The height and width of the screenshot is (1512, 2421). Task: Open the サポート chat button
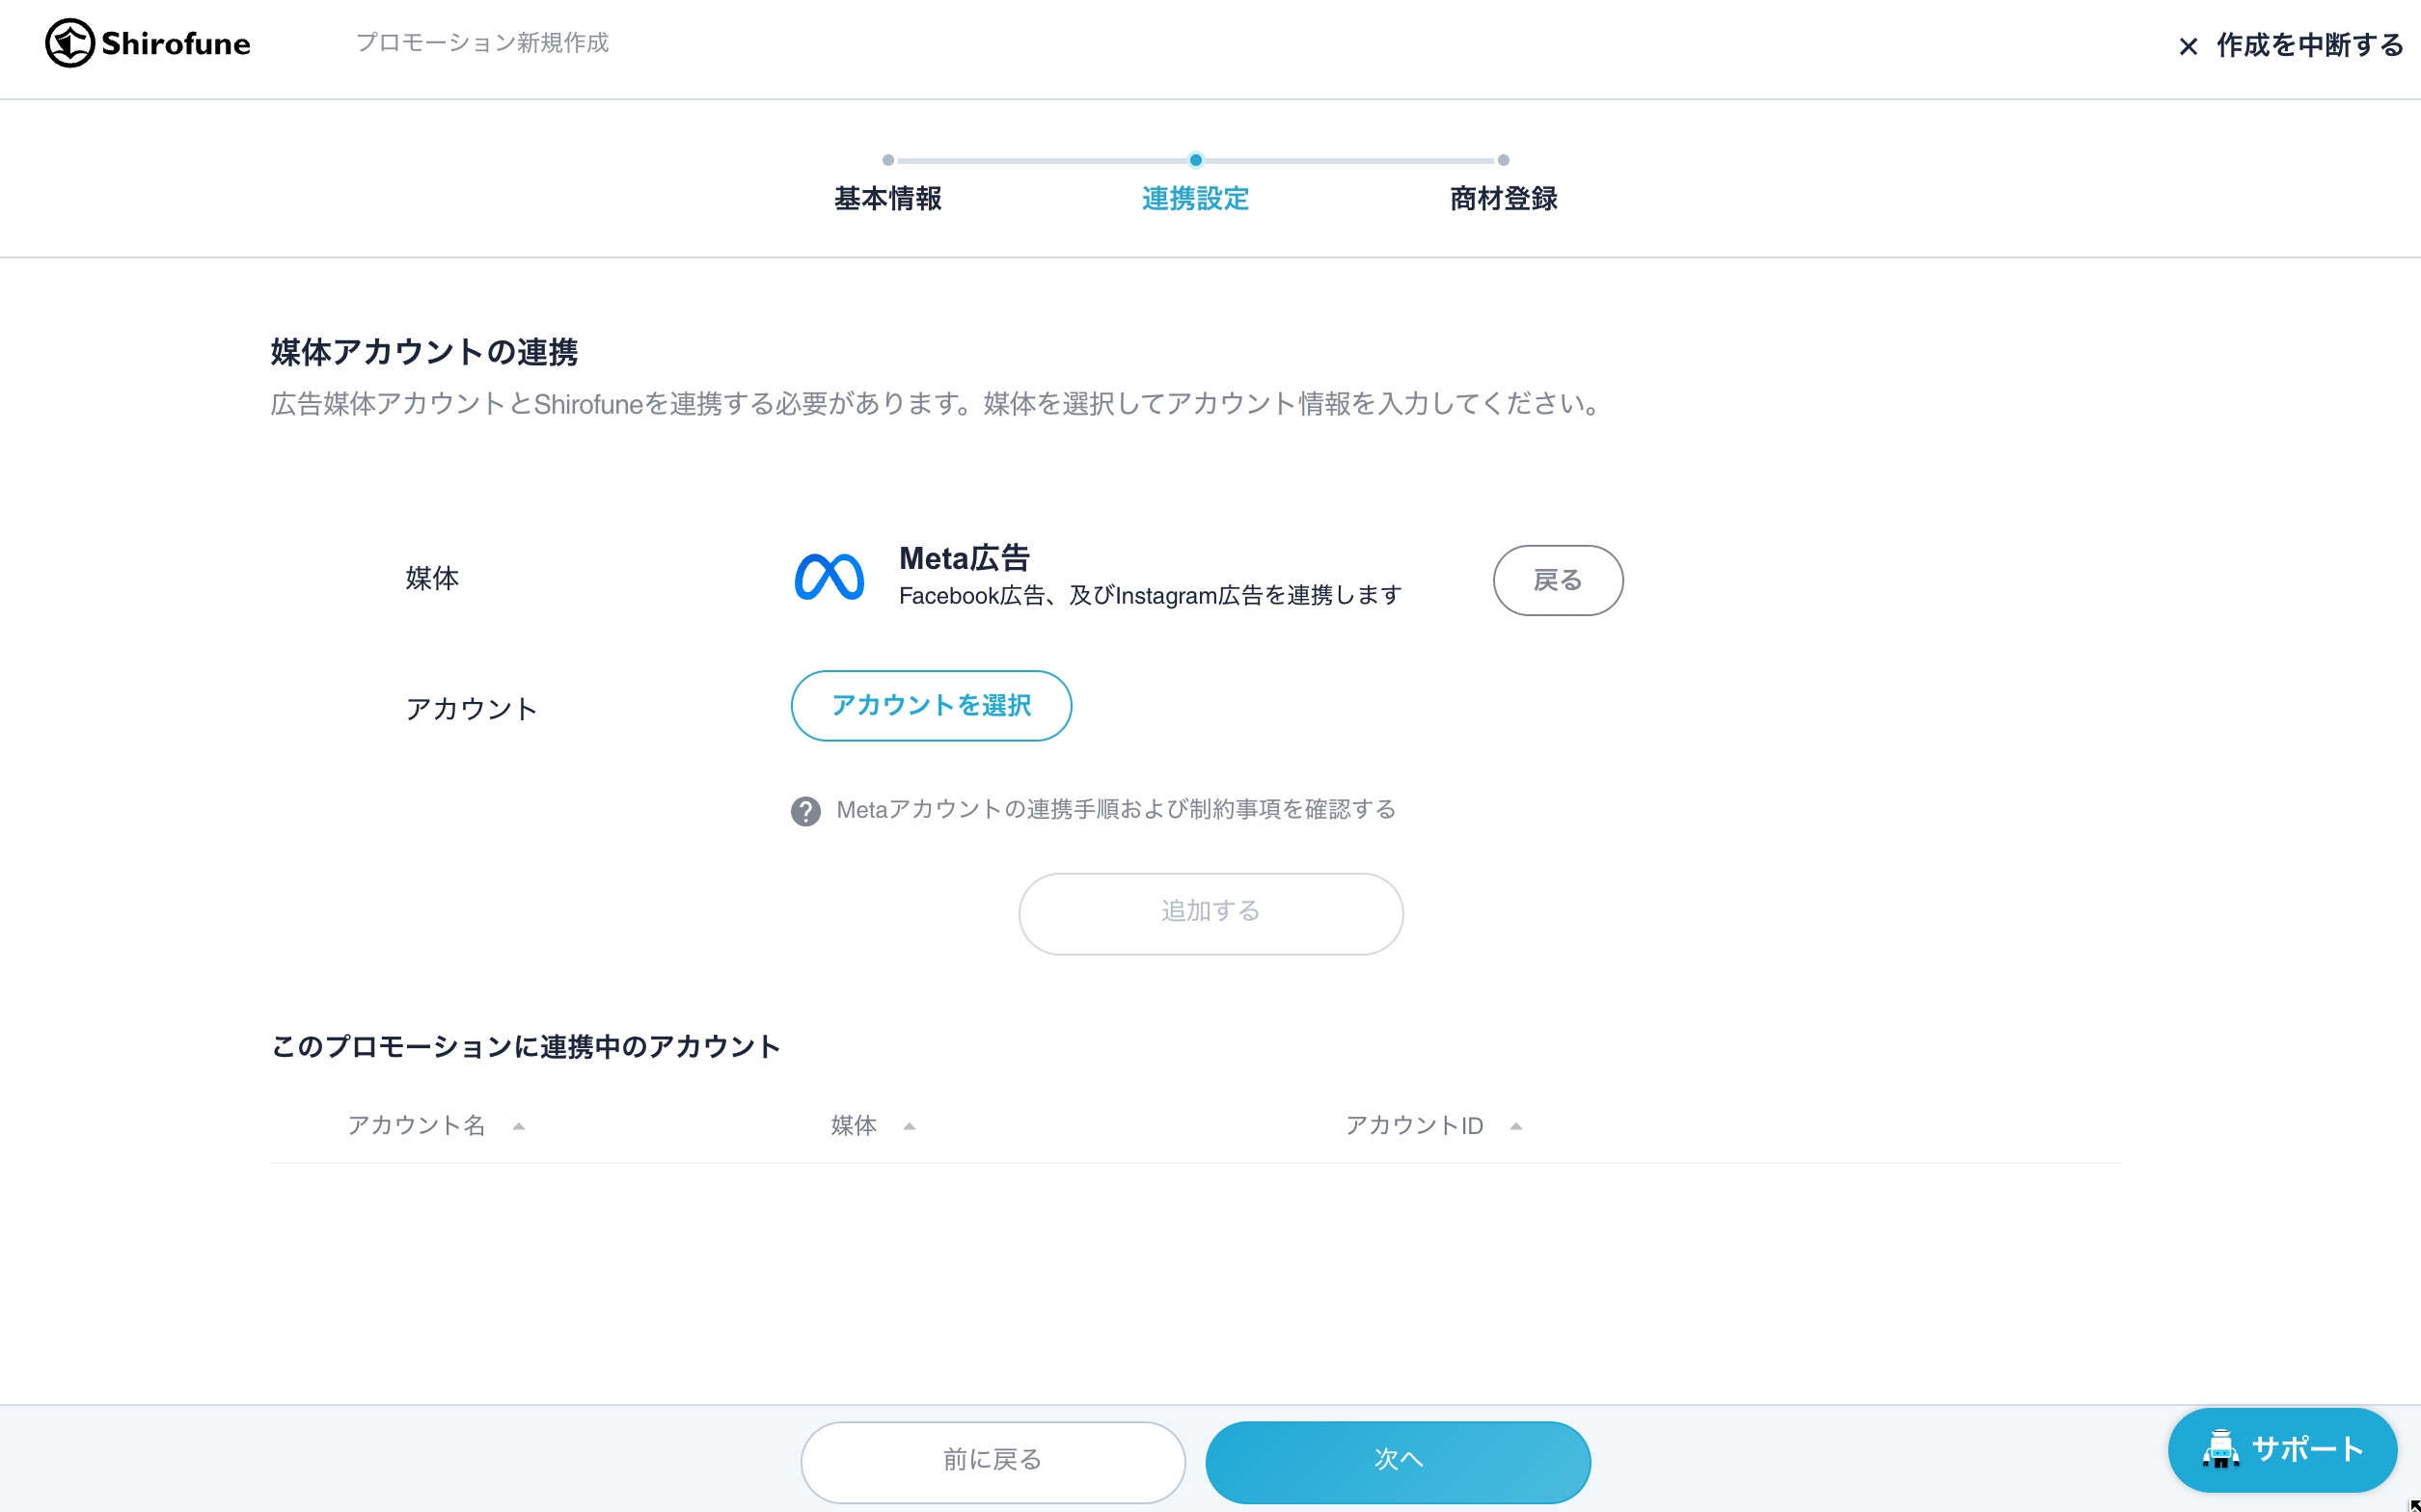click(2282, 1449)
